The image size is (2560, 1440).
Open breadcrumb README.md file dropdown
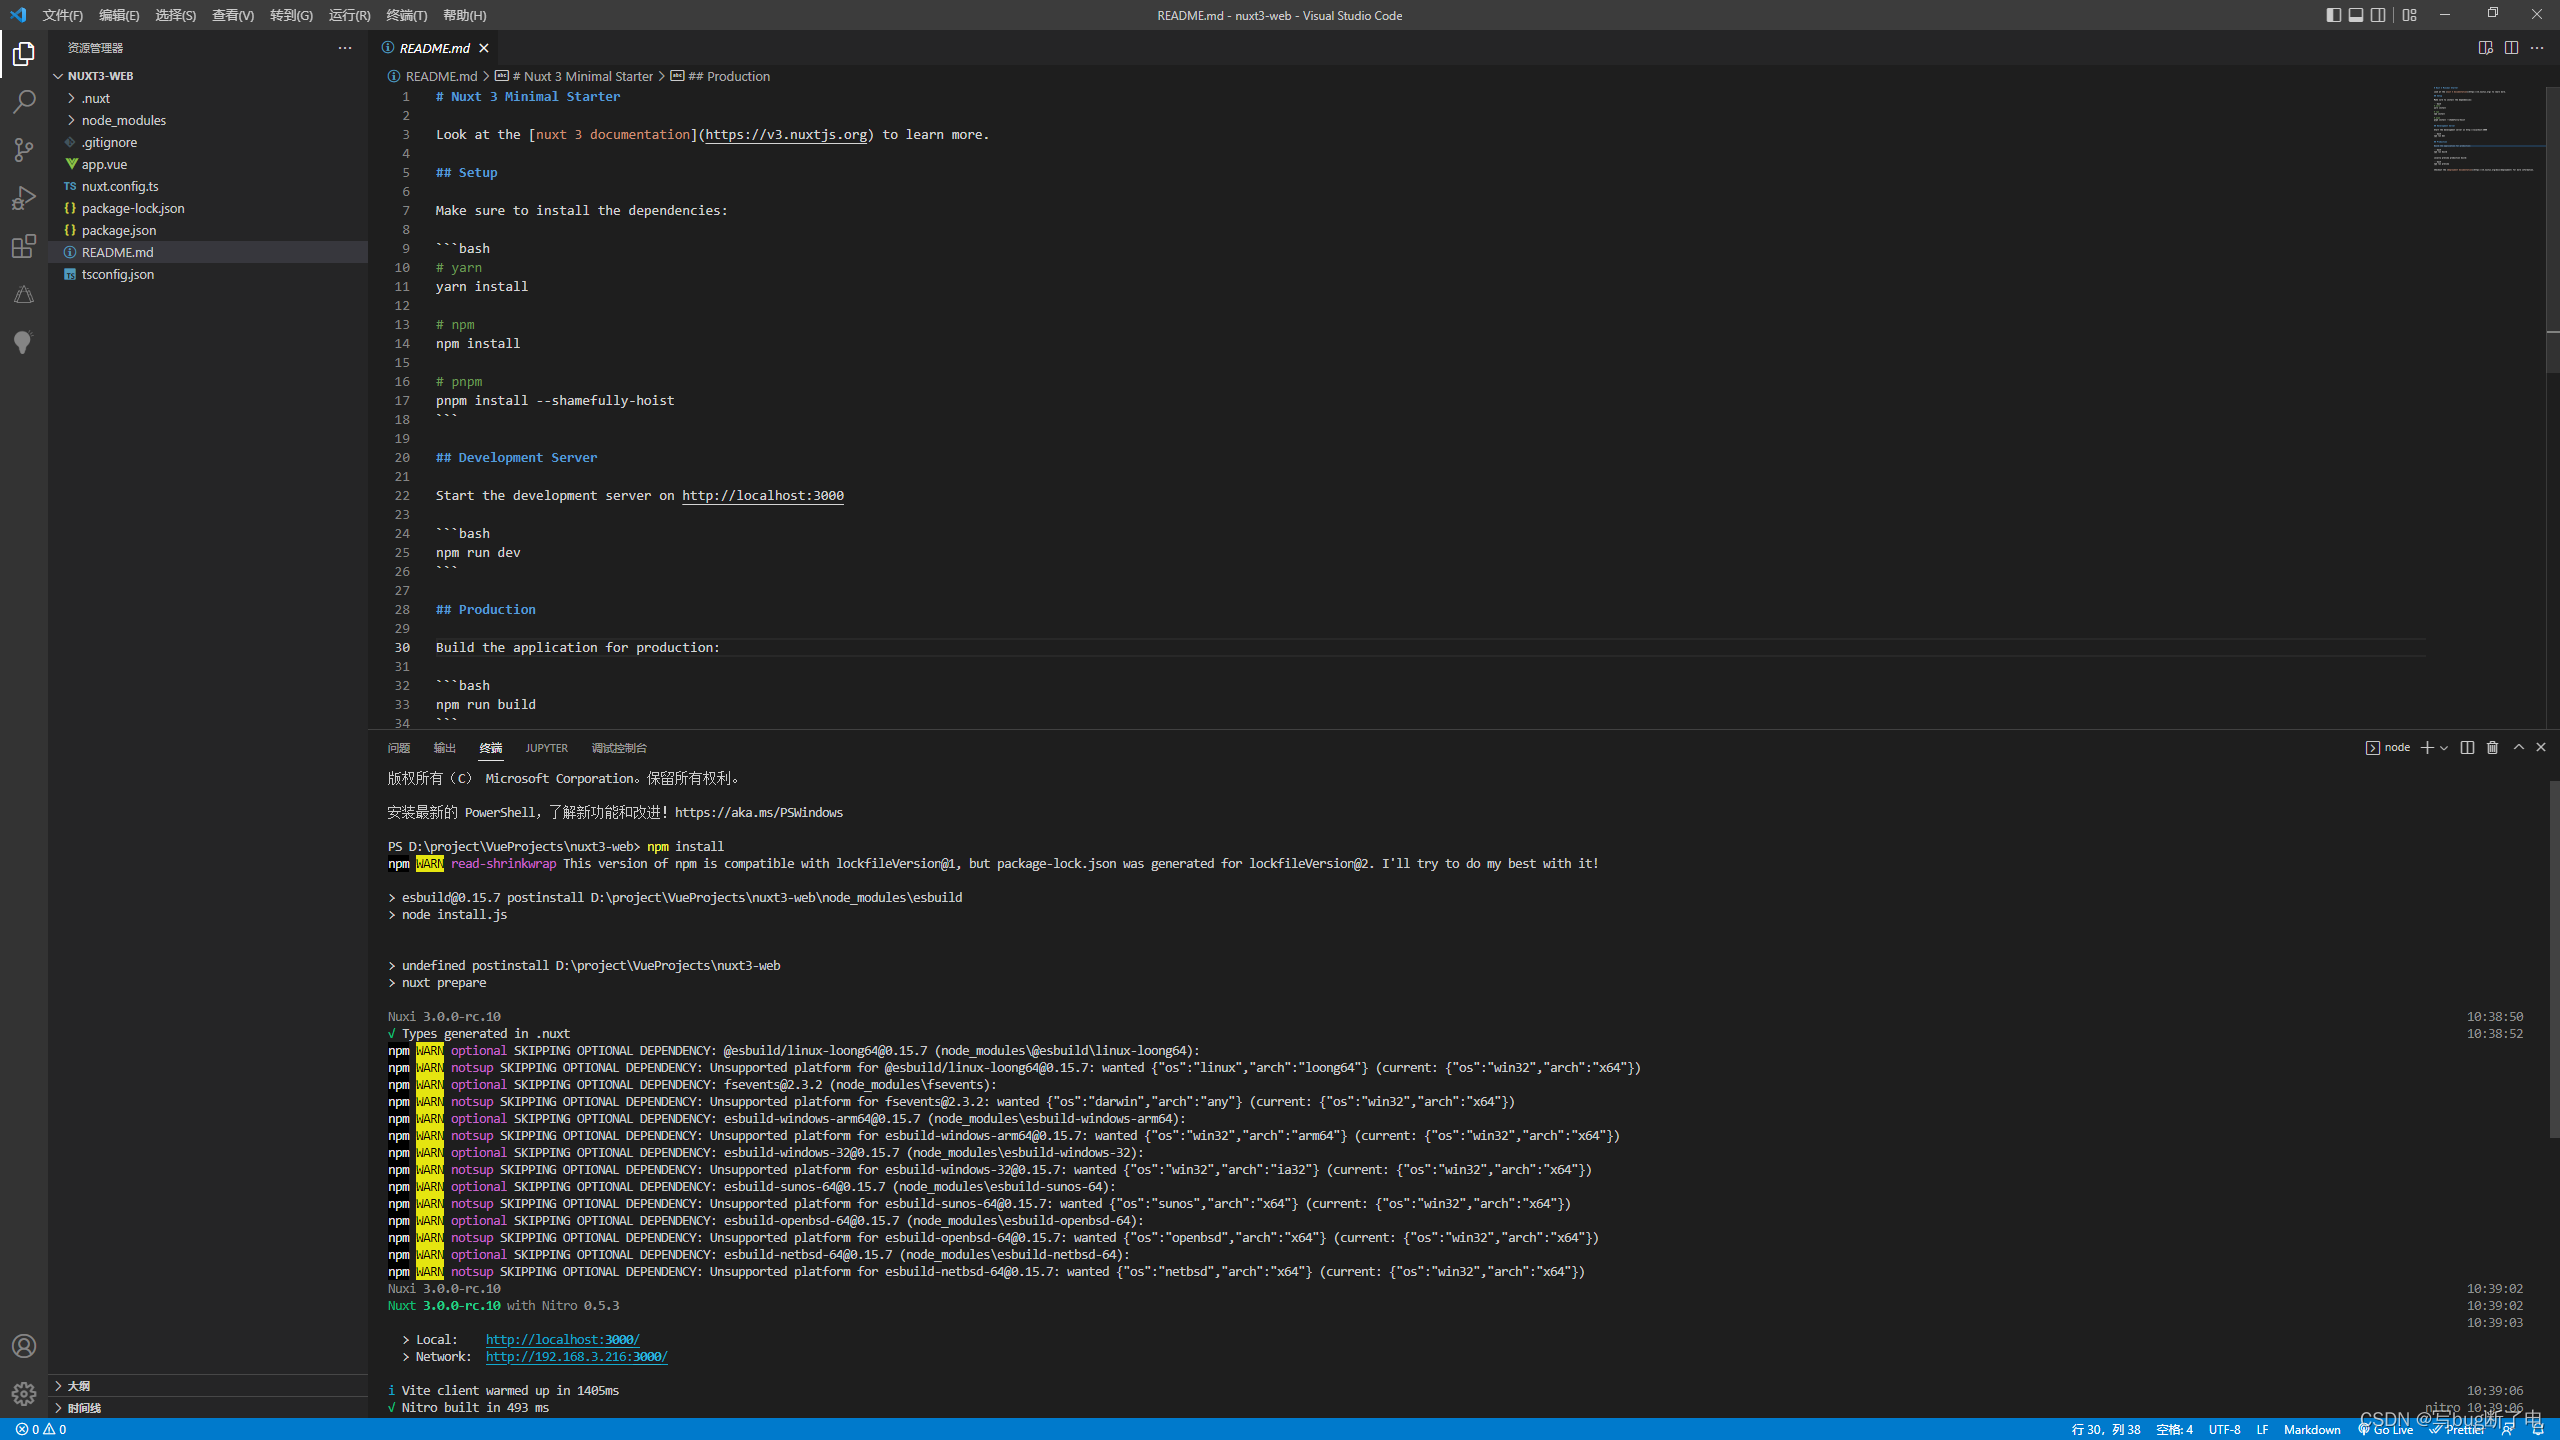(433, 76)
